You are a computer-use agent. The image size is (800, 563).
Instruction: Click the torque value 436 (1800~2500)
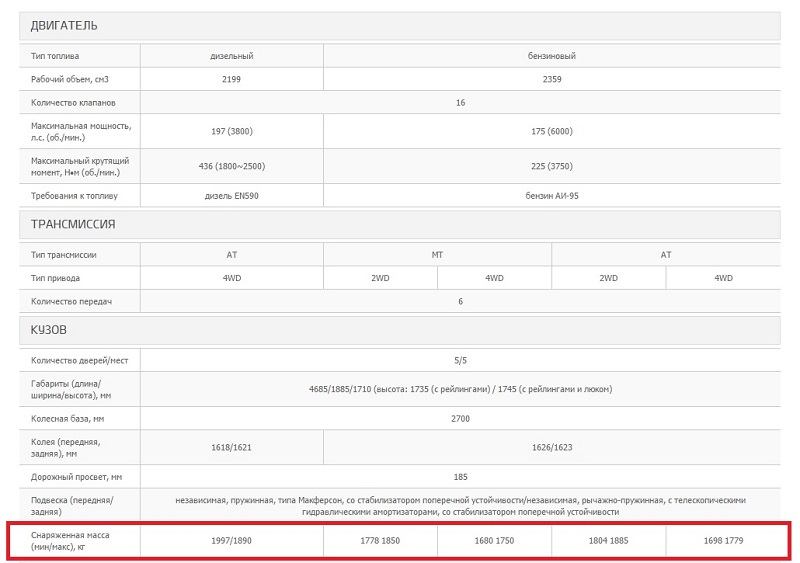232,165
